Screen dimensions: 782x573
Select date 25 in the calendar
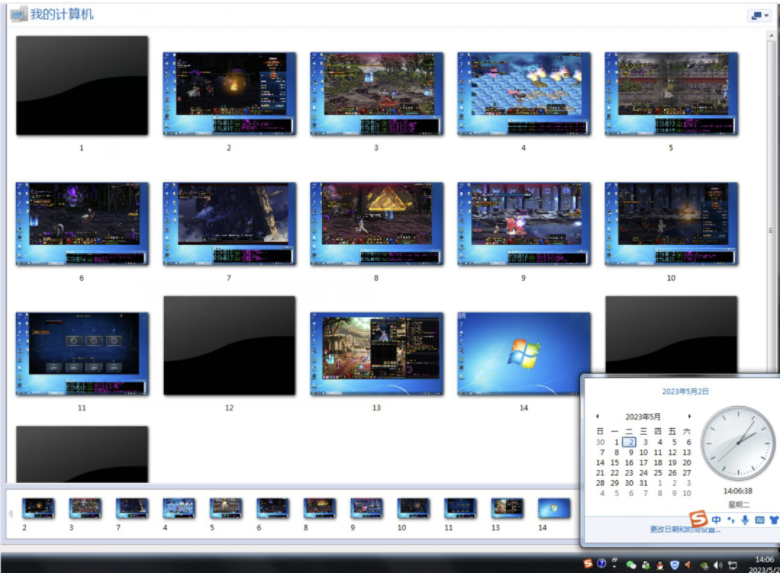(x=658, y=473)
